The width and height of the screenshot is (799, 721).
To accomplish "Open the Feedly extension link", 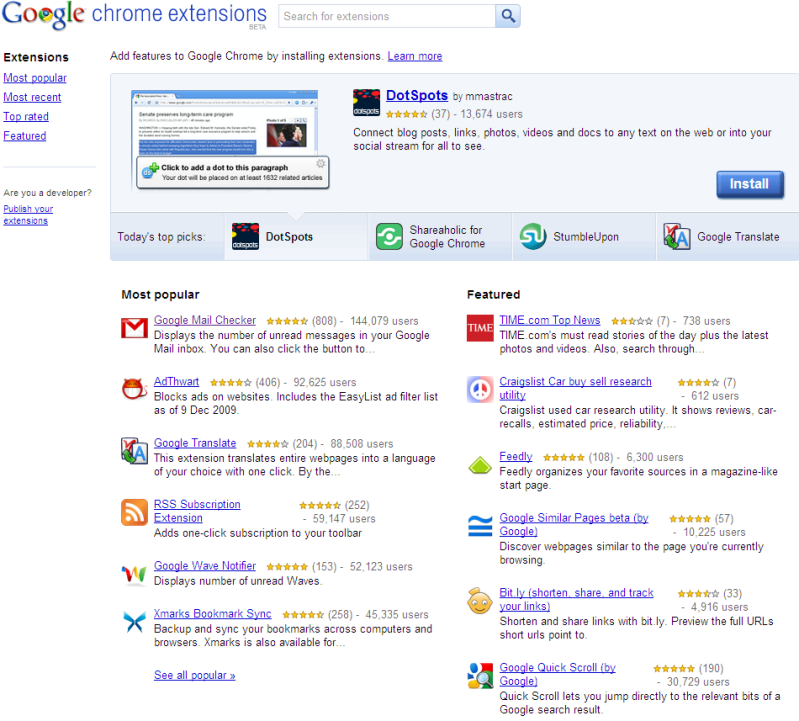I will (x=516, y=457).
